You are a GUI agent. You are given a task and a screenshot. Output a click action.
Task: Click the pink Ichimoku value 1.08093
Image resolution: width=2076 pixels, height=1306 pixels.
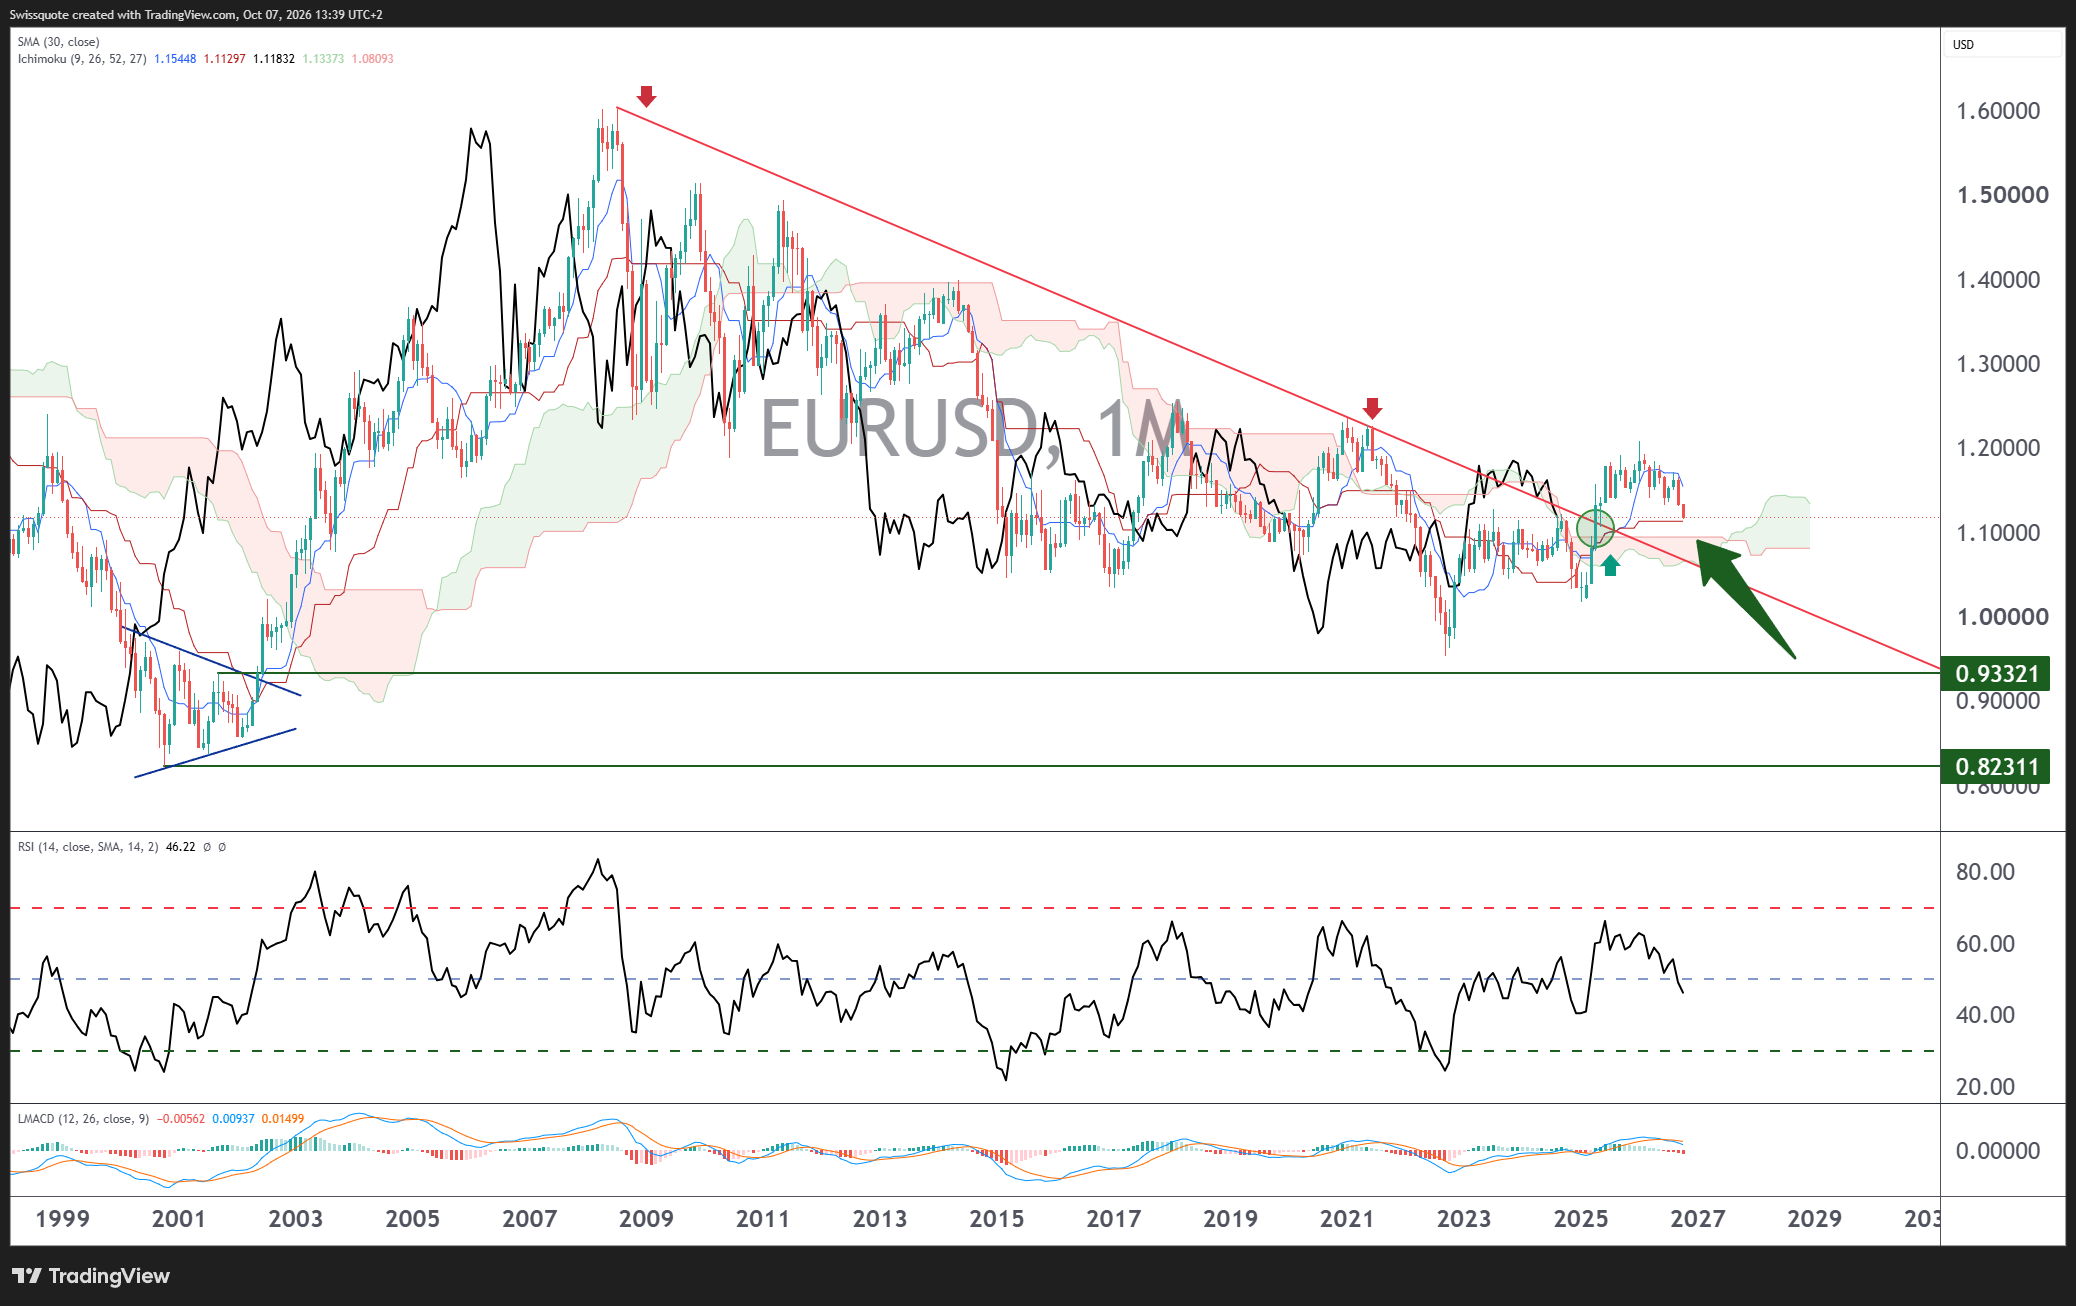tap(372, 59)
